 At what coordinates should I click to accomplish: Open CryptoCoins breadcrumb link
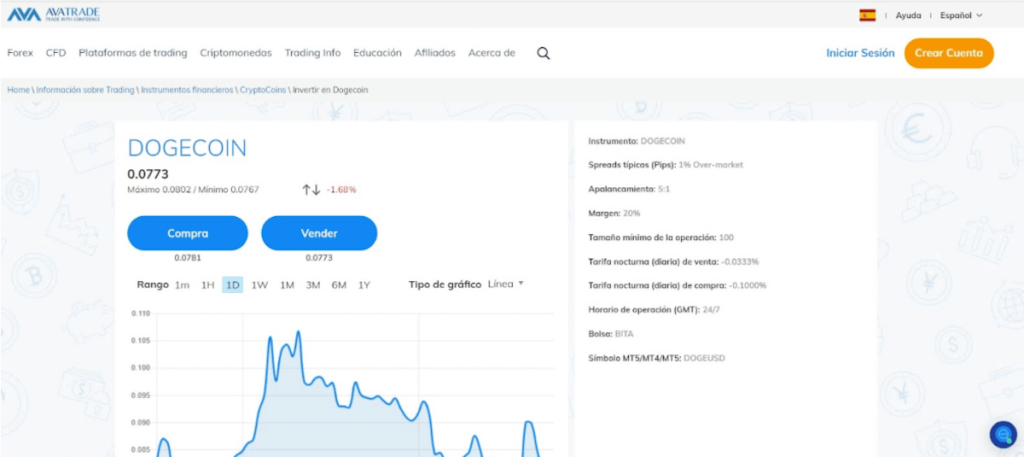[x=263, y=90]
